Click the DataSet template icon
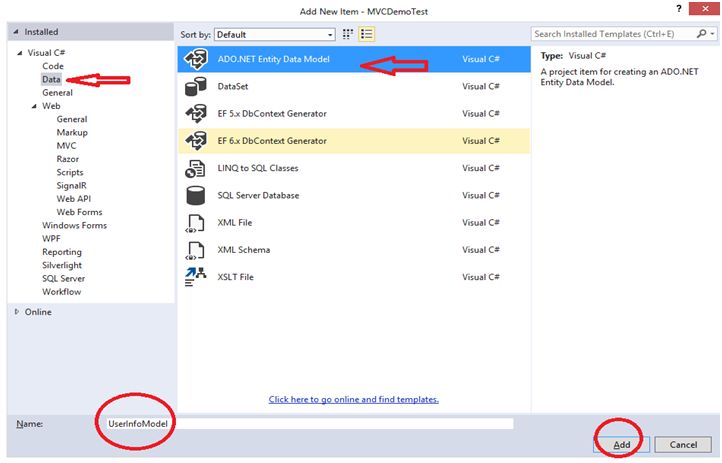Image resolution: width=722 pixels, height=463 pixels. click(196, 86)
